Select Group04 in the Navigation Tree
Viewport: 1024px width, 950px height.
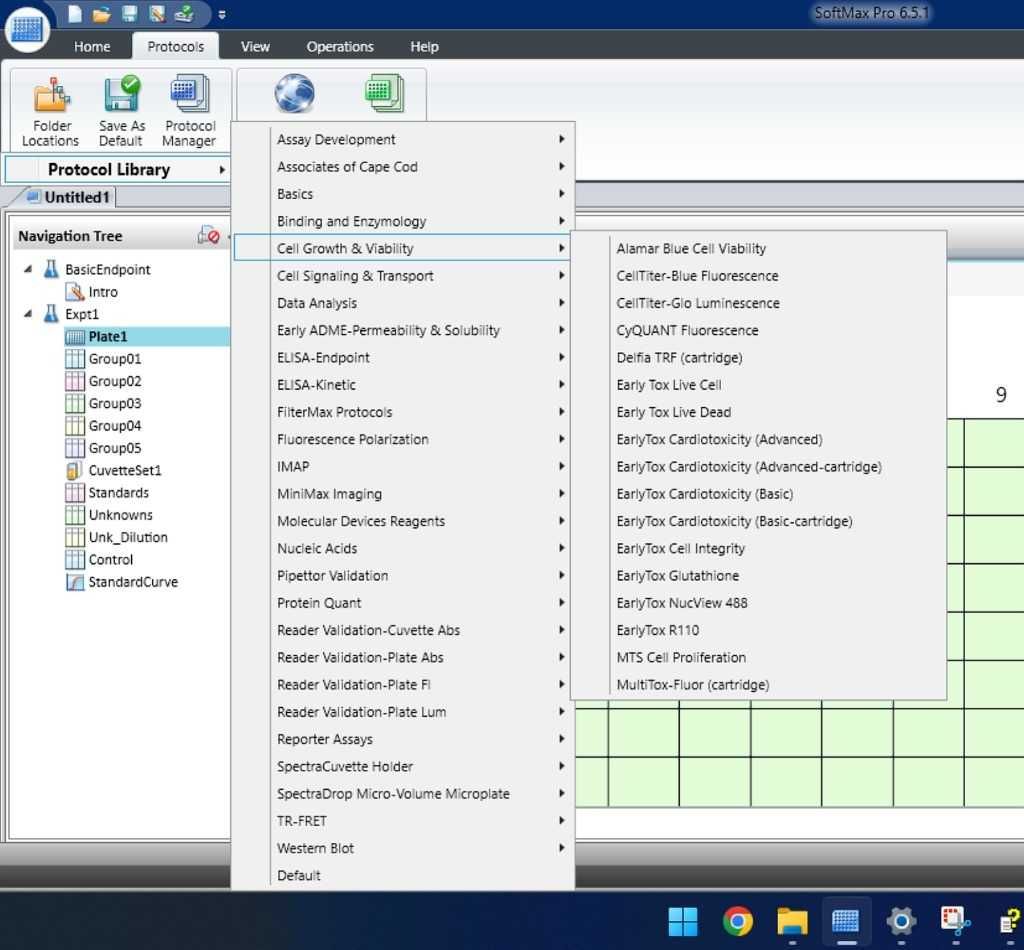coord(115,426)
